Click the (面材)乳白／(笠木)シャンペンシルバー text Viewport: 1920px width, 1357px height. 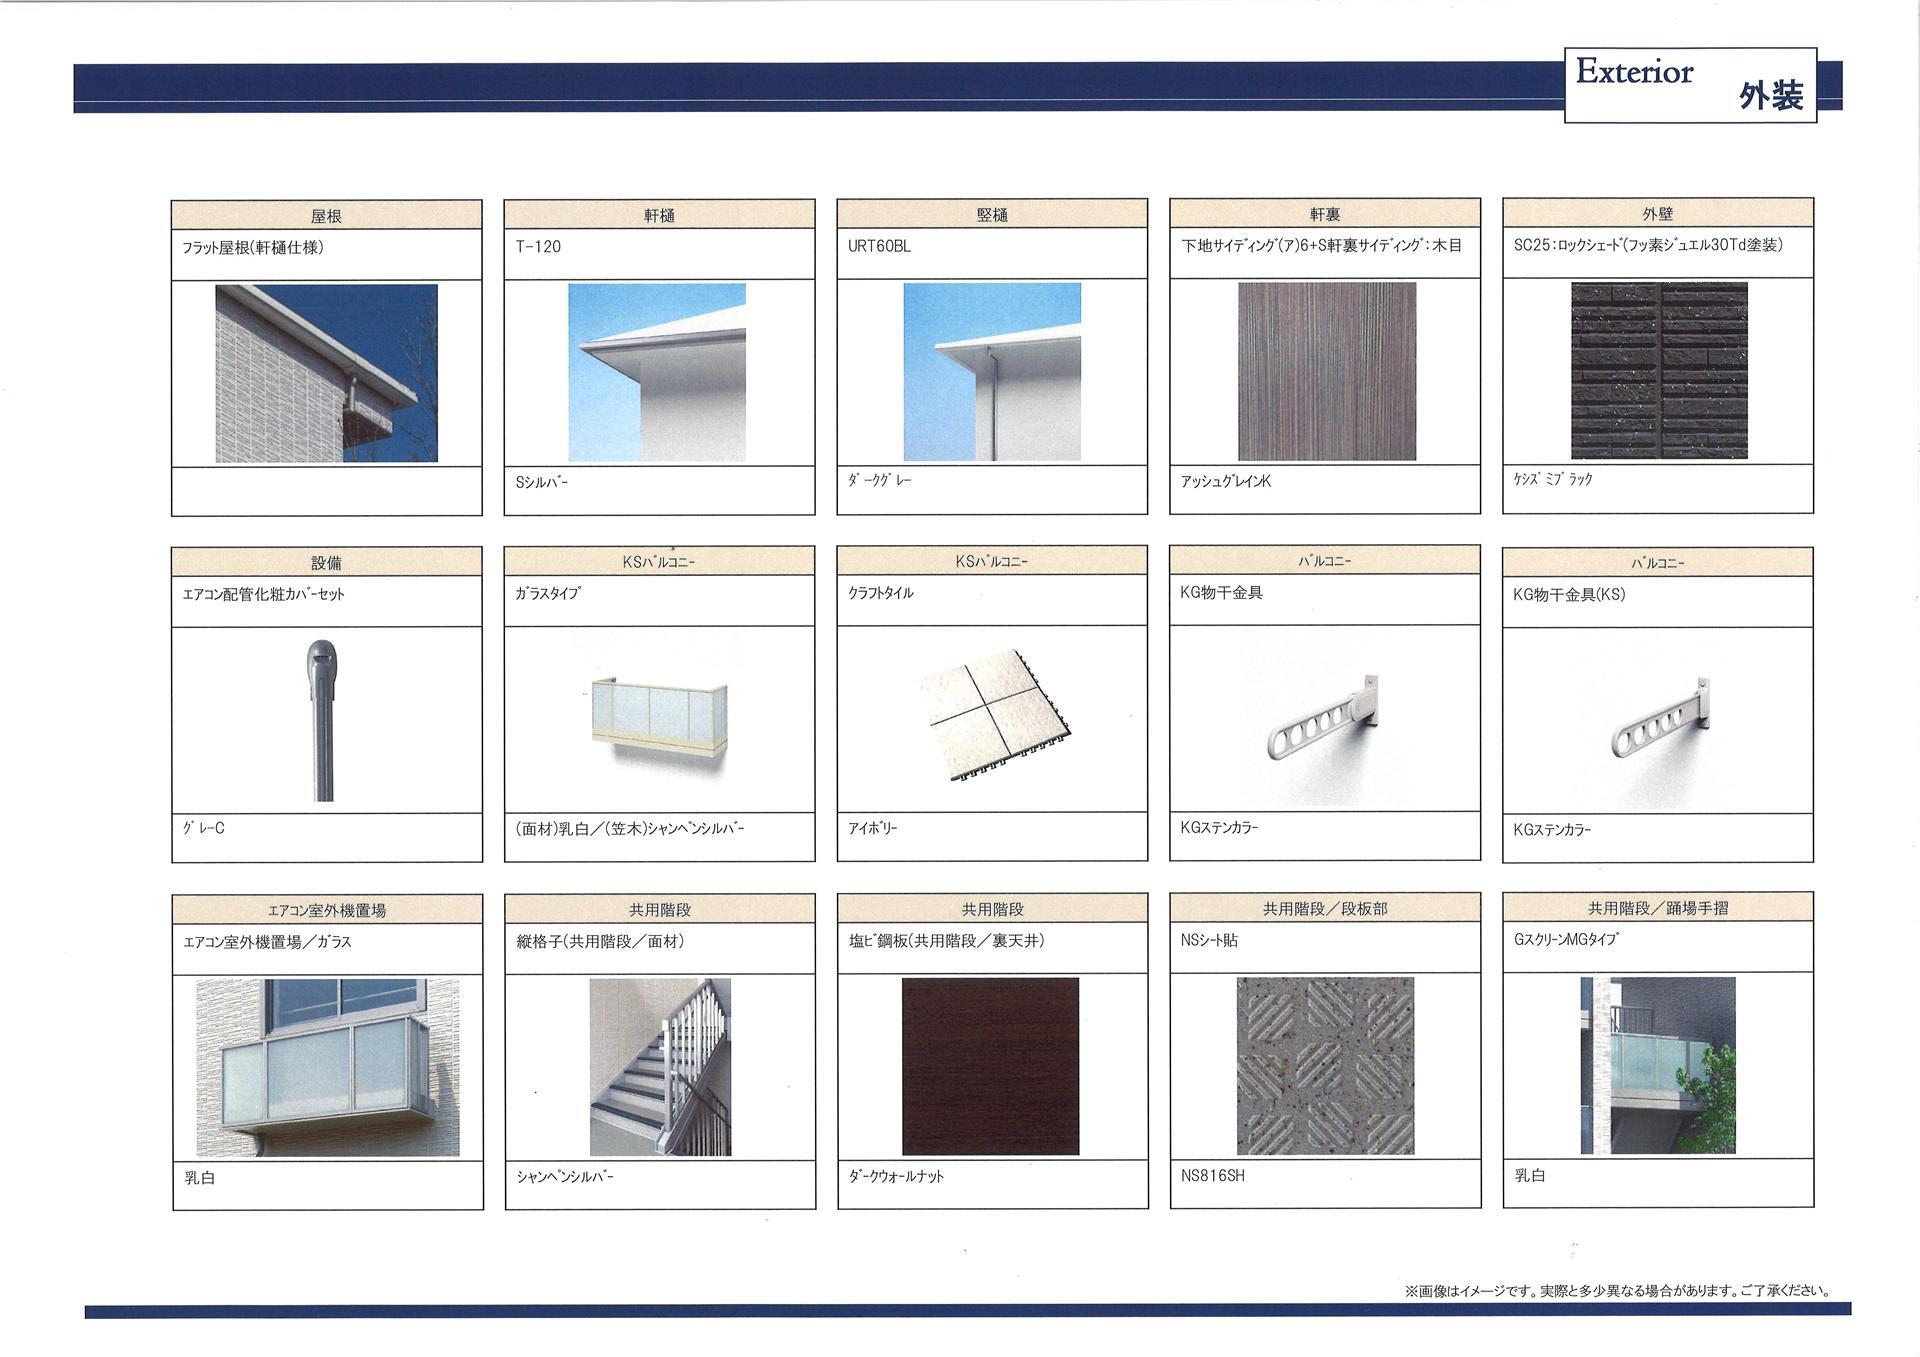pyautogui.click(x=630, y=828)
